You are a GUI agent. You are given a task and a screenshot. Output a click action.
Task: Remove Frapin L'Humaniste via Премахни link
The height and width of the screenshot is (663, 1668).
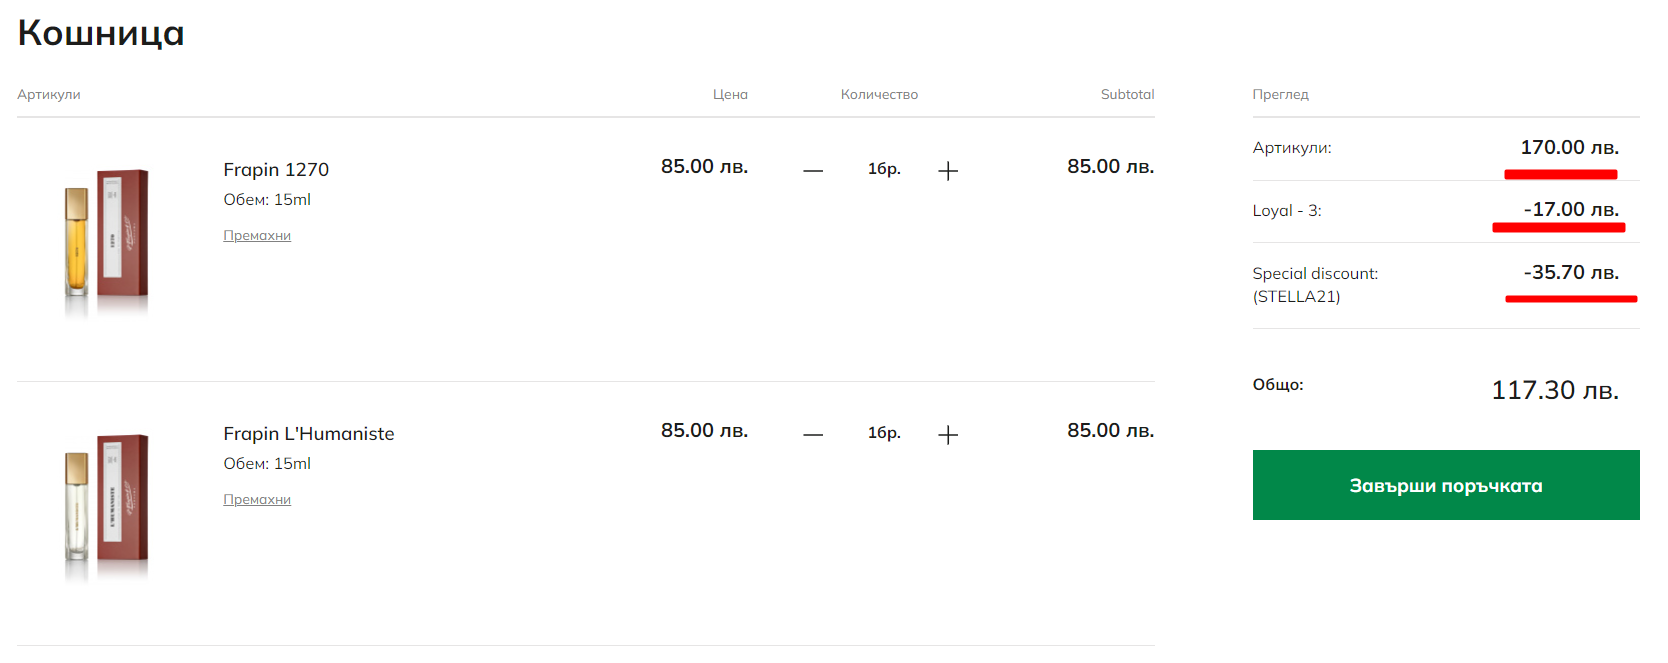pos(257,500)
